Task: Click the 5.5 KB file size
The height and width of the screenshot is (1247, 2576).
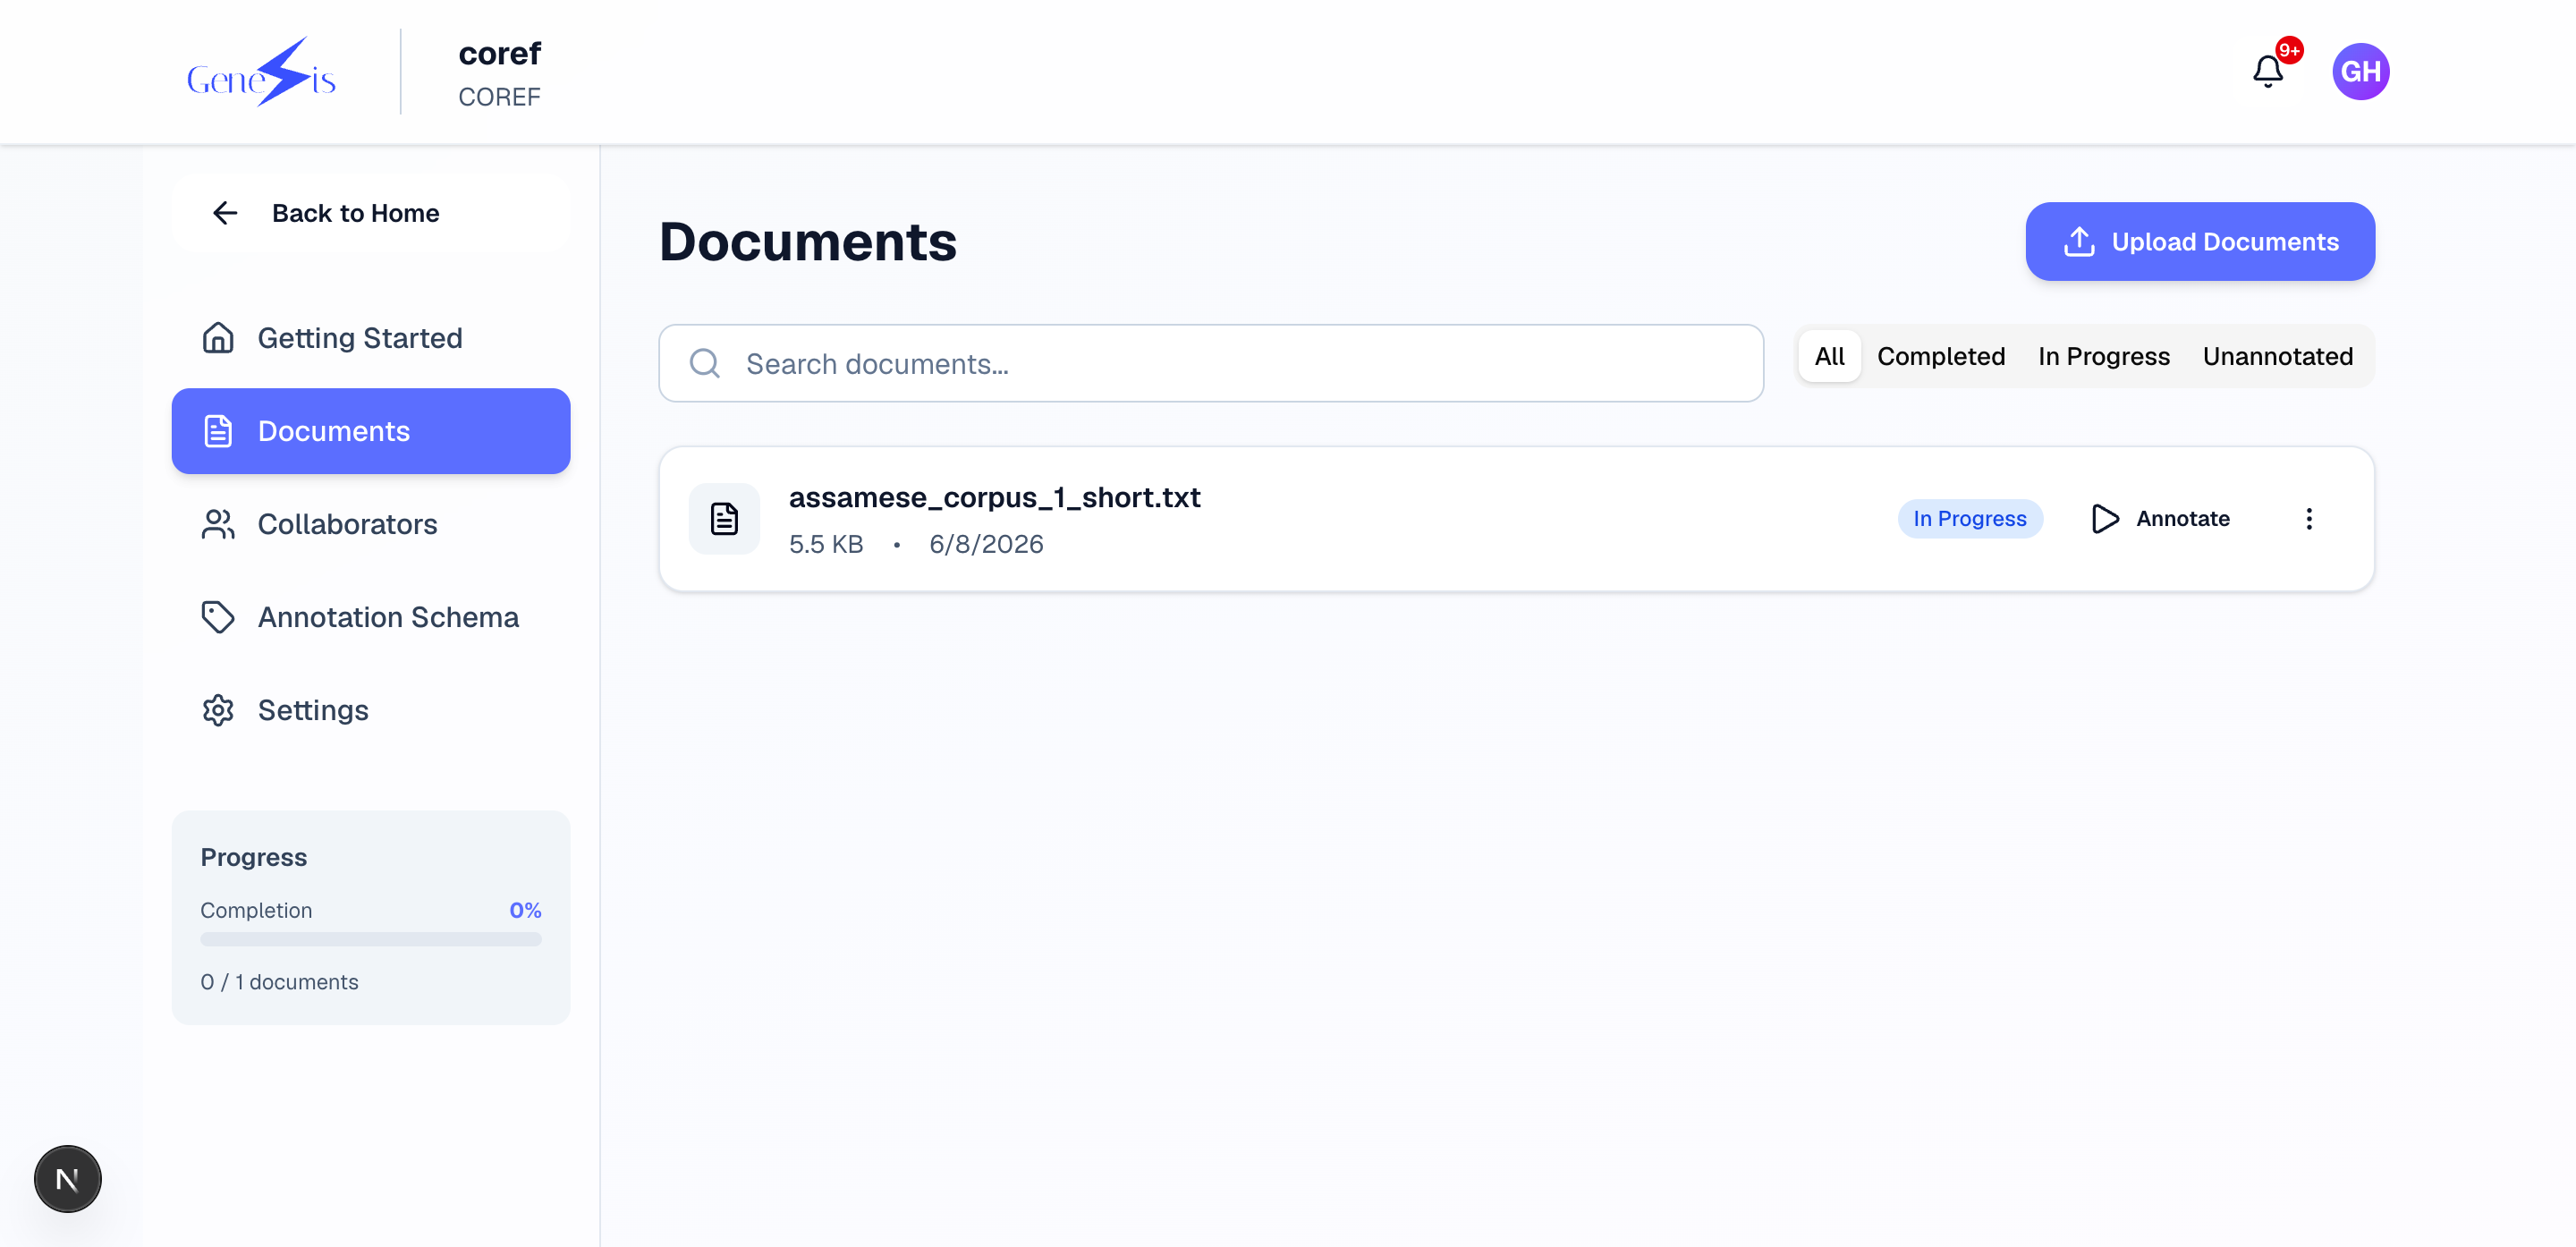Action: click(x=826, y=544)
